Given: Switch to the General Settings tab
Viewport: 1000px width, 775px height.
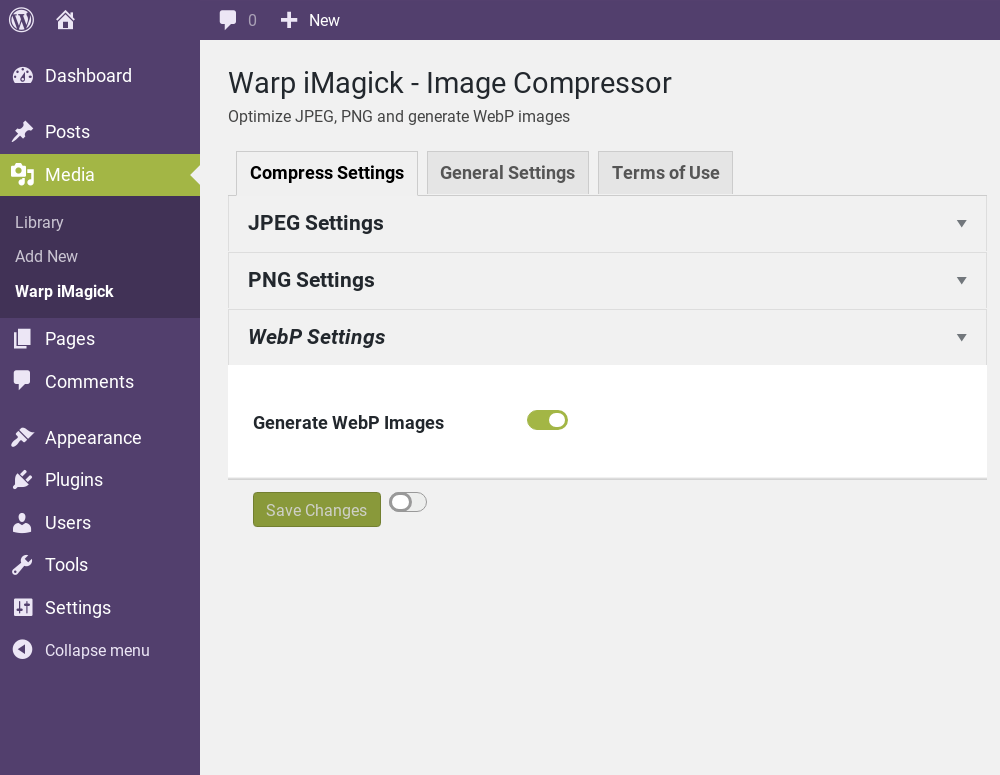Looking at the screenshot, I should (x=507, y=173).
